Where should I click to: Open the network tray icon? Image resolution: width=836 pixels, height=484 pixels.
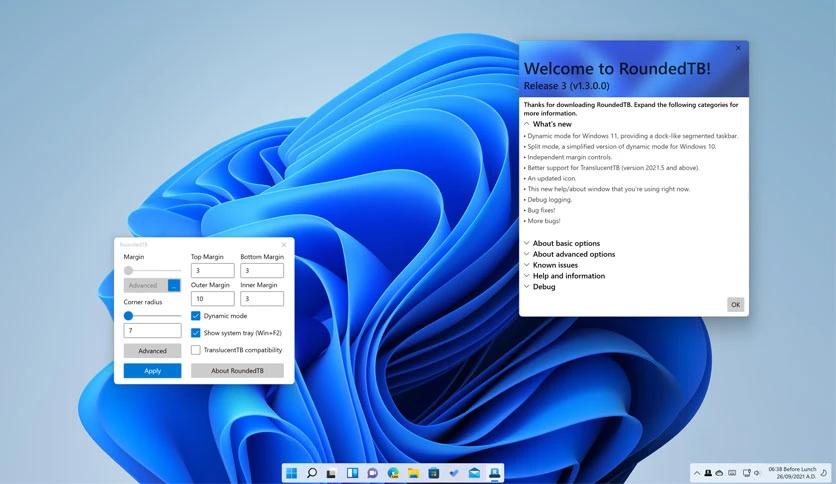(746, 473)
